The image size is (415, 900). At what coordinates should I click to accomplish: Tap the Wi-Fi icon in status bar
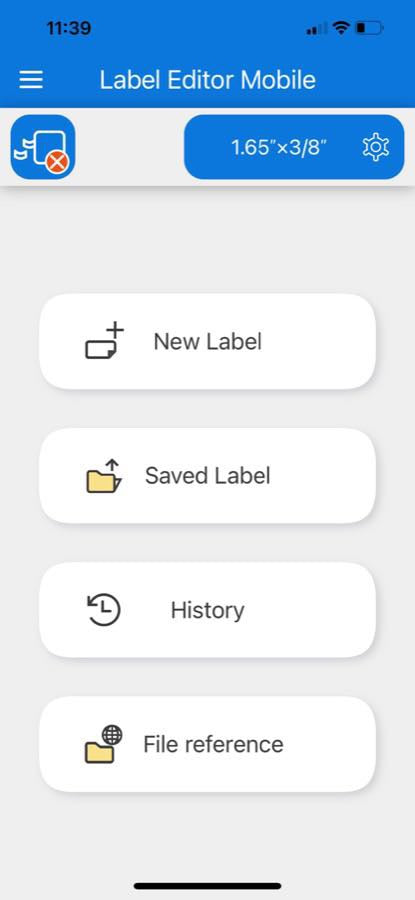[x=342, y=28]
